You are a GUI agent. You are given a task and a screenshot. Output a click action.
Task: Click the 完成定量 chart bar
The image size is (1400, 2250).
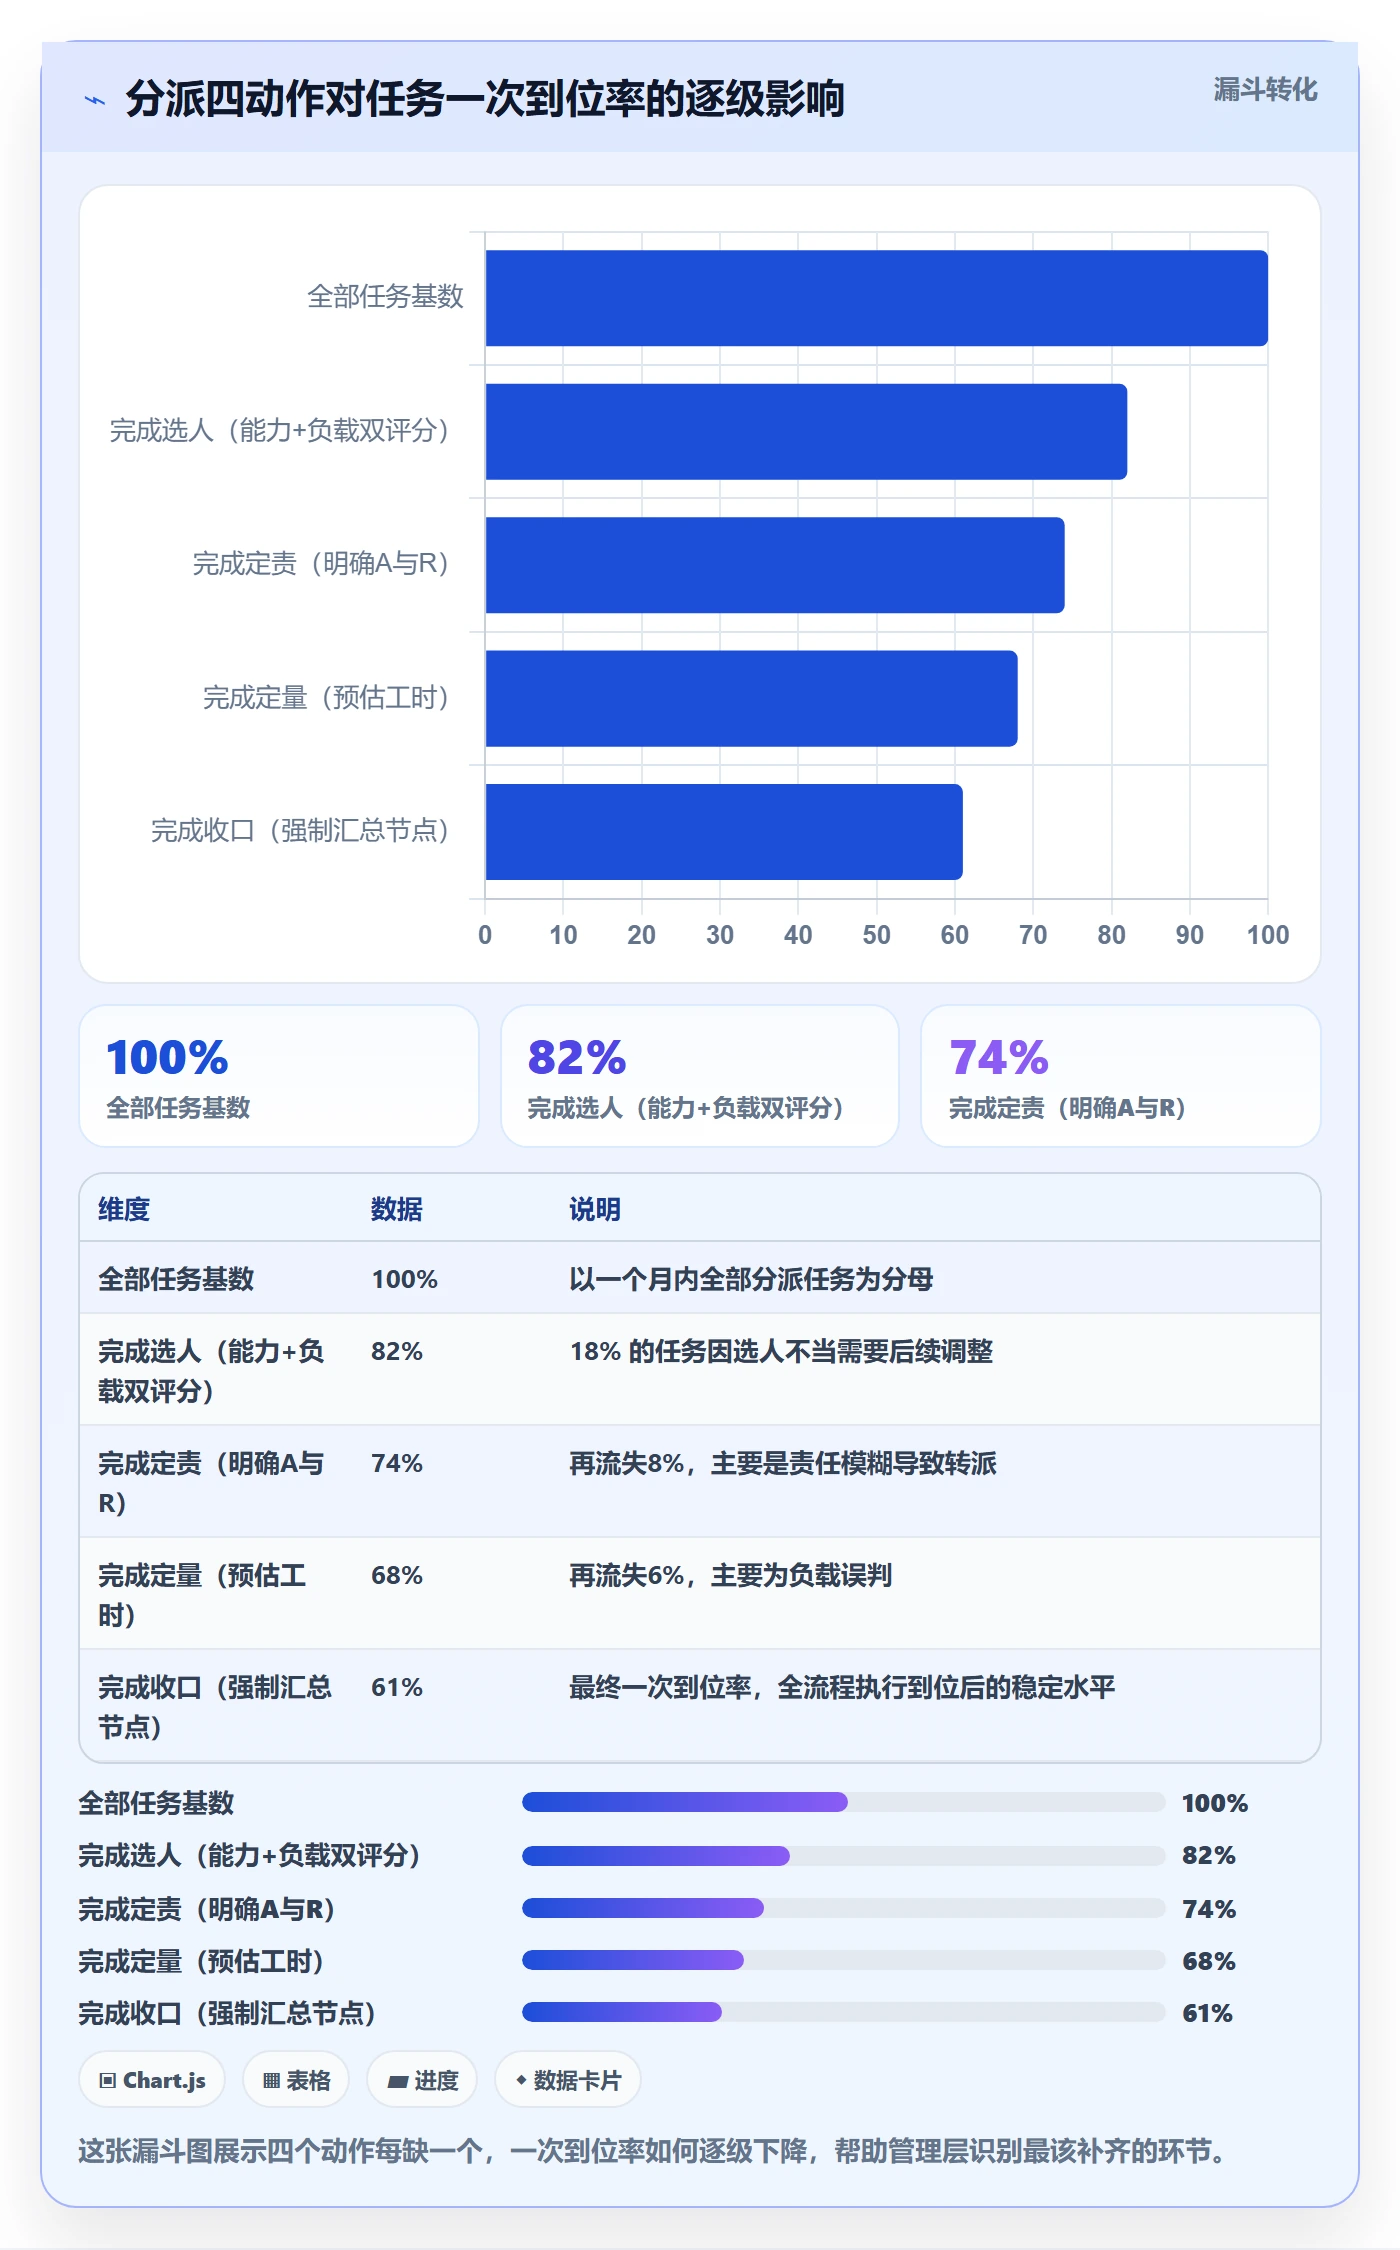tap(752, 699)
